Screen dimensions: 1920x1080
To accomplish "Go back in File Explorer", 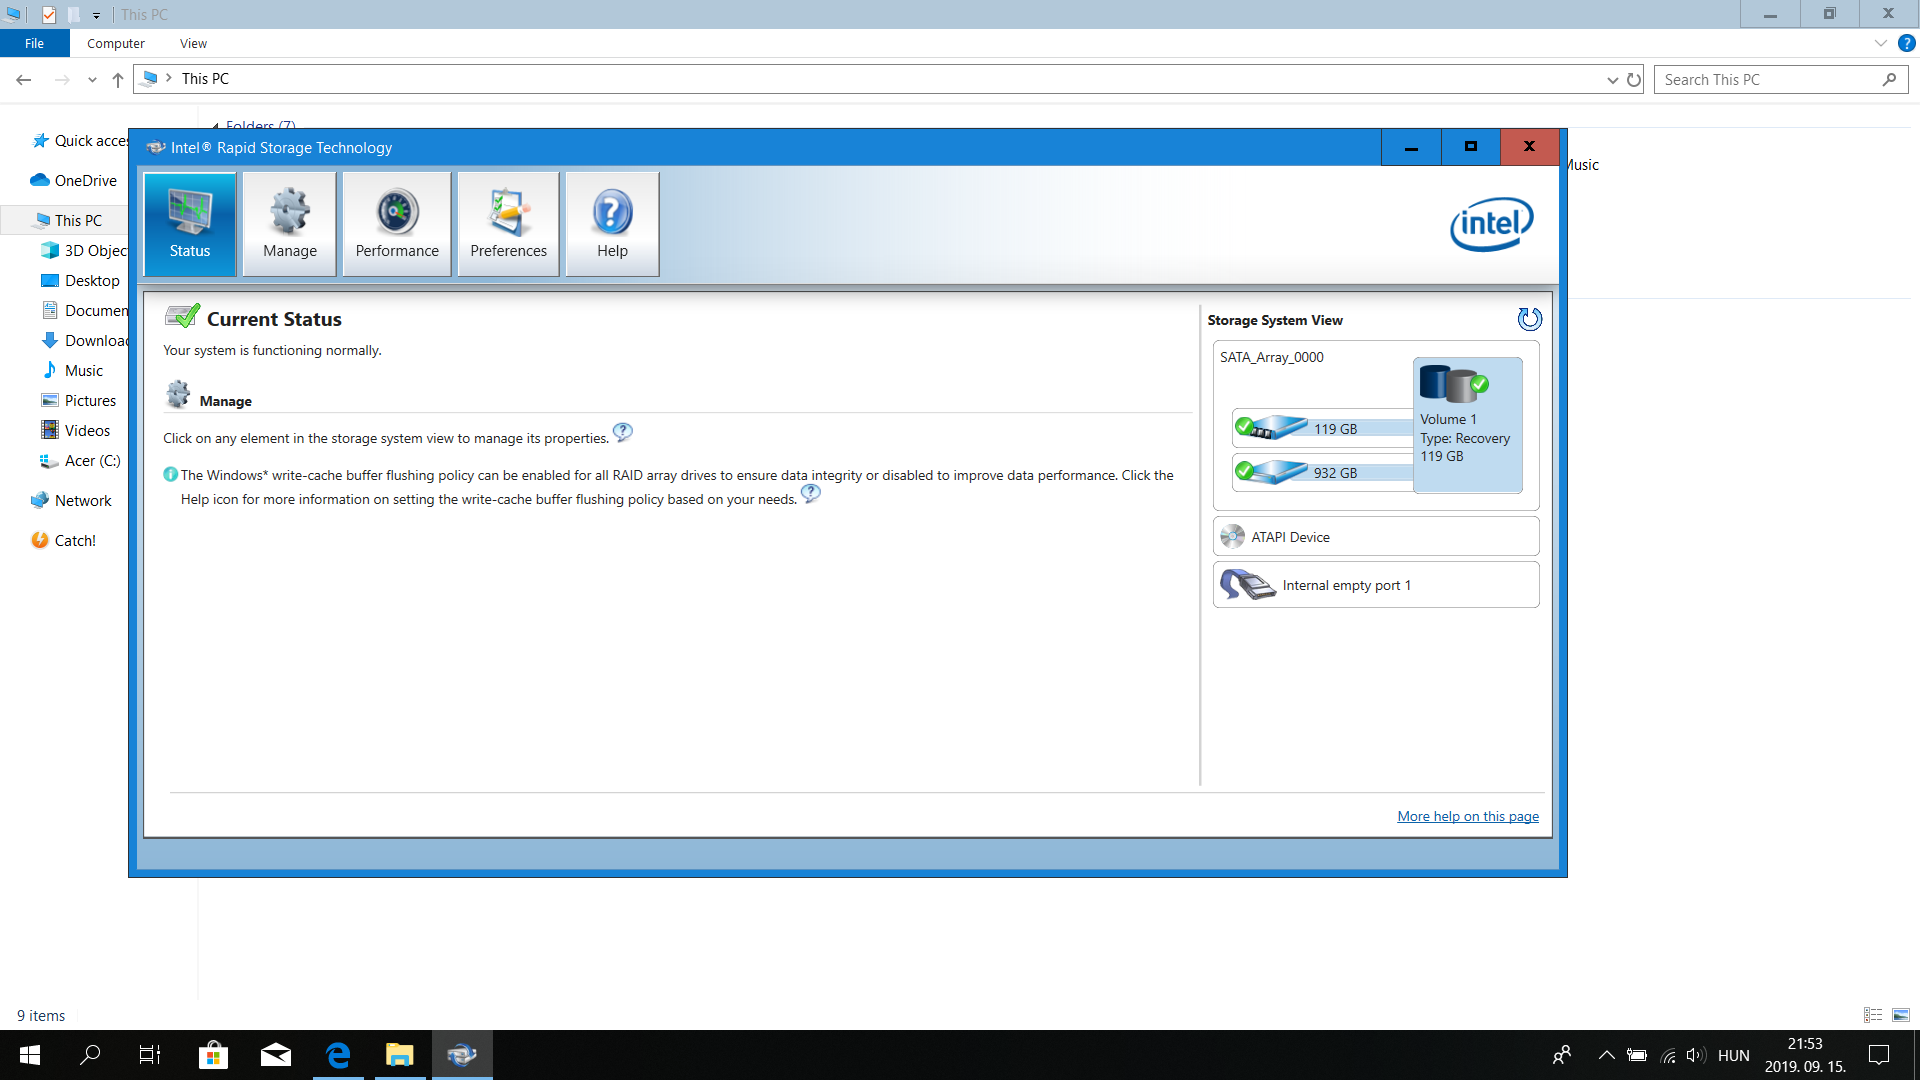I will click(x=24, y=79).
